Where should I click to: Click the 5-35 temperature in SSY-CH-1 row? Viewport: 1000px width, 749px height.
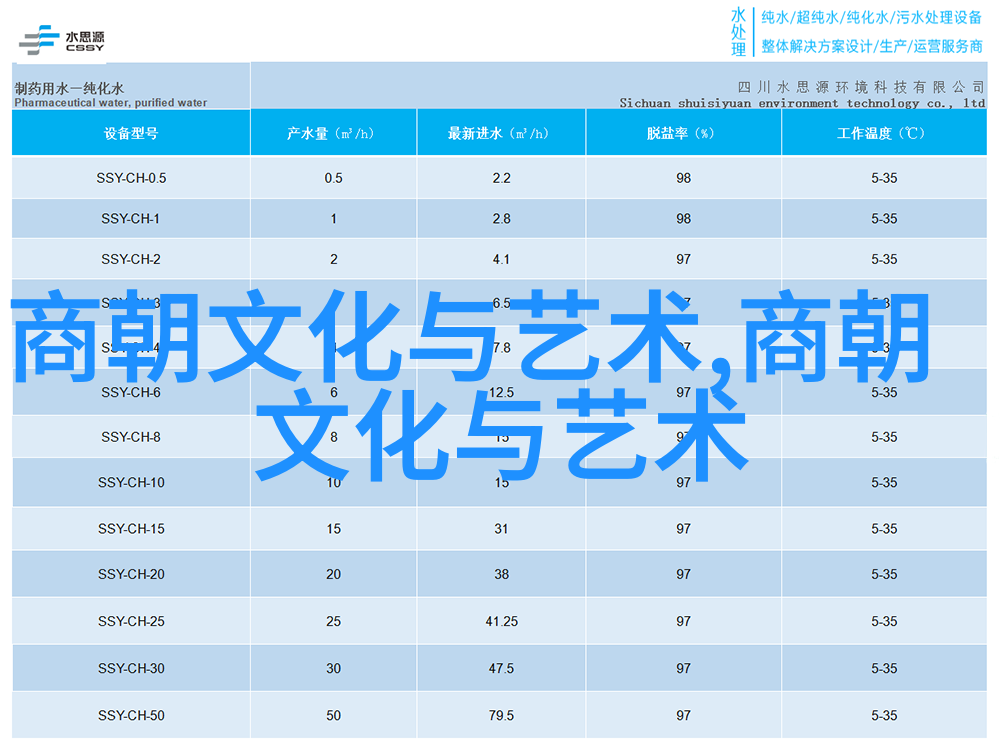[x=884, y=219]
